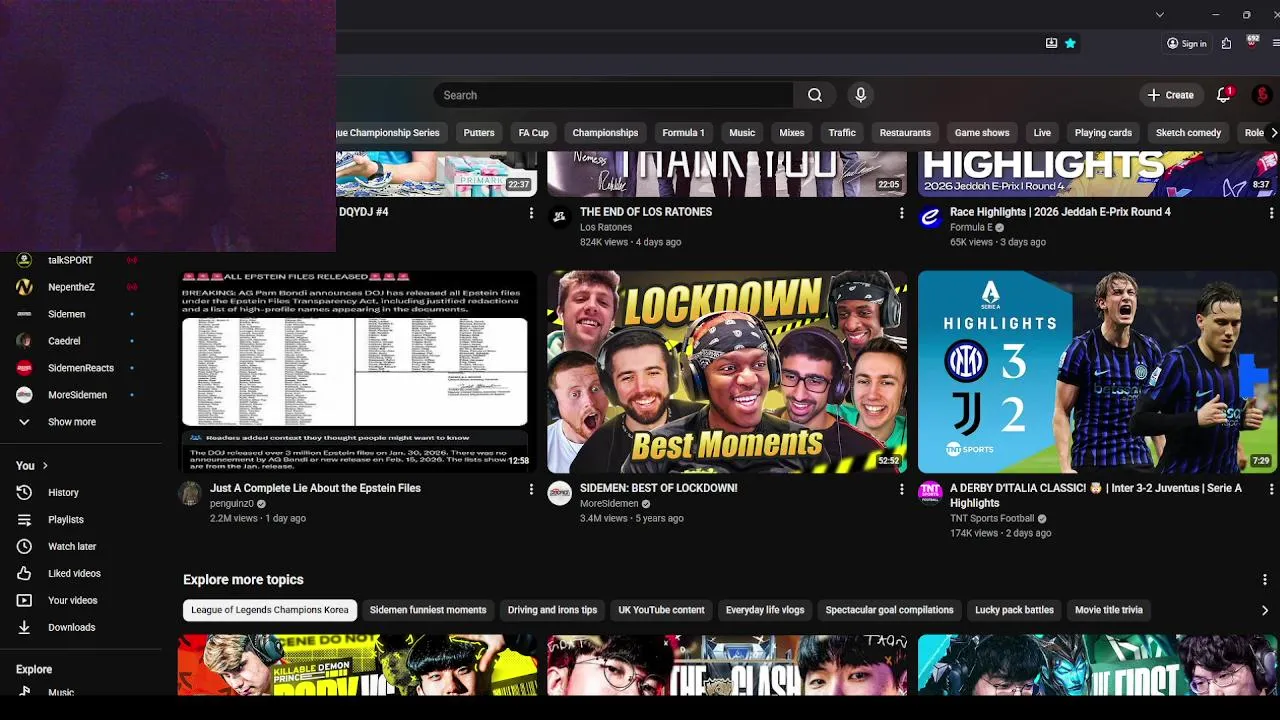Play the Epstein files released thumbnail
This screenshot has height=720, width=1280.
click(357, 371)
